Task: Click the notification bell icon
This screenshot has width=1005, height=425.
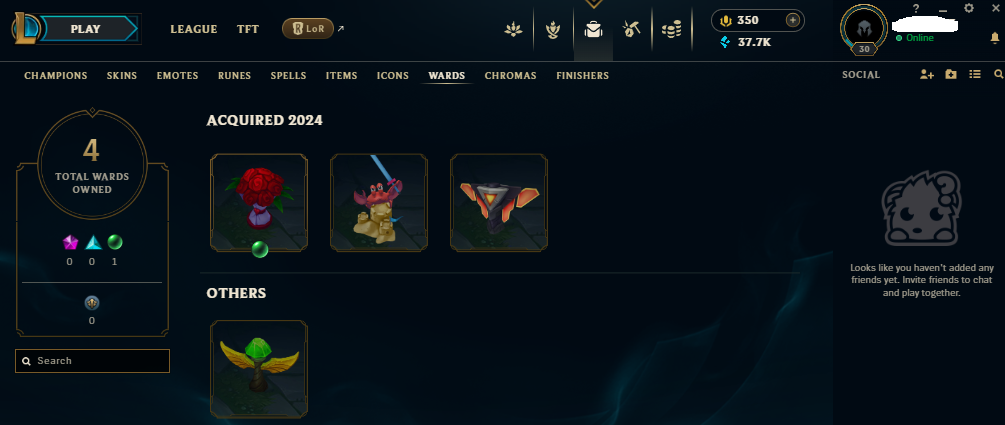Action: [x=995, y=38]
